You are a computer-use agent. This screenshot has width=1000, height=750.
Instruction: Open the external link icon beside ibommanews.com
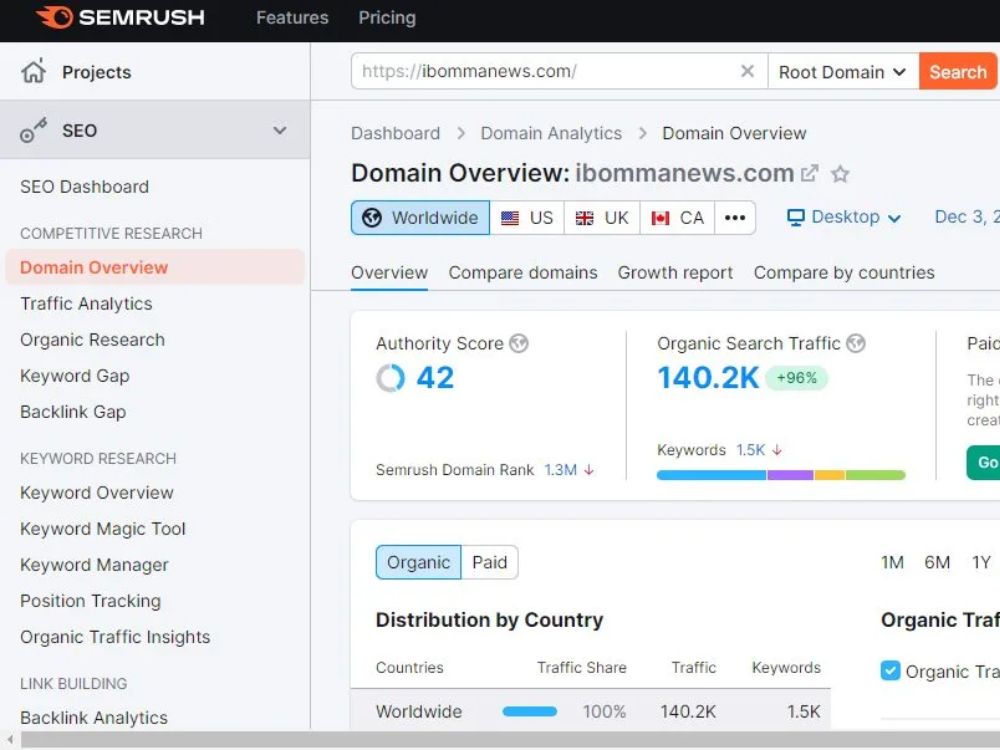click(x=809, y=173)
